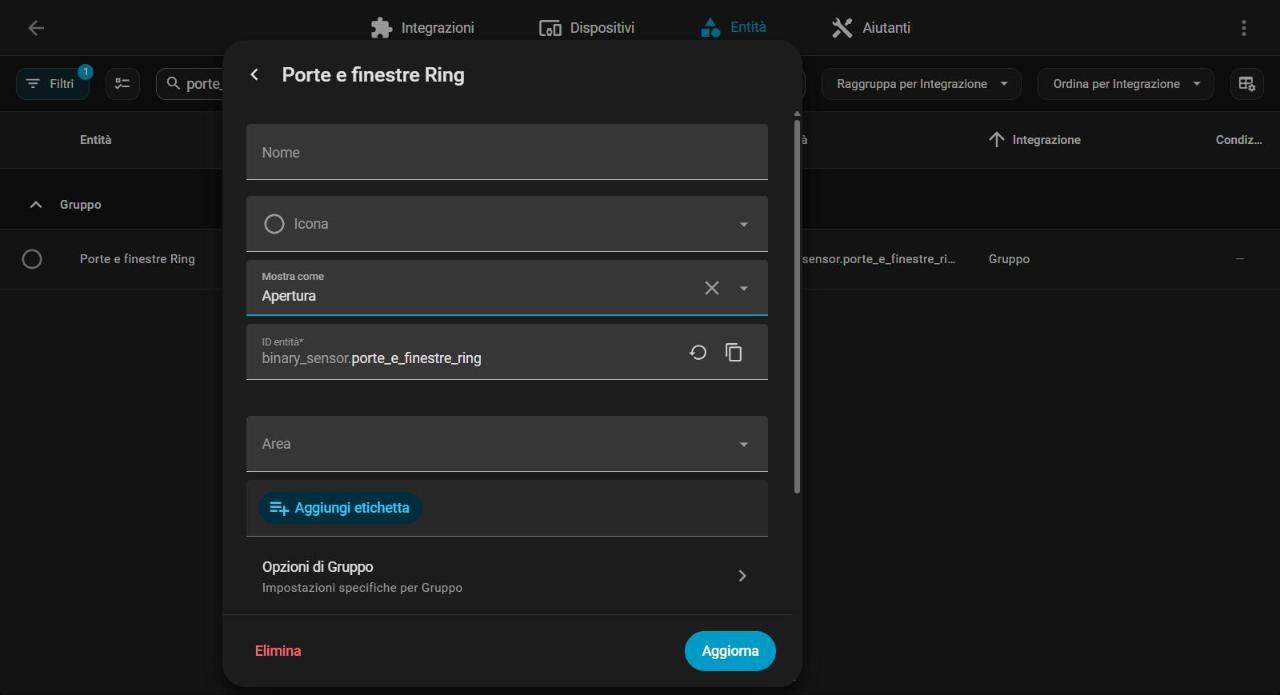Switch to the Entità tab
The height and width of the screenshot is (695, 1280).
pyautogui.click(x=733, y=28)
